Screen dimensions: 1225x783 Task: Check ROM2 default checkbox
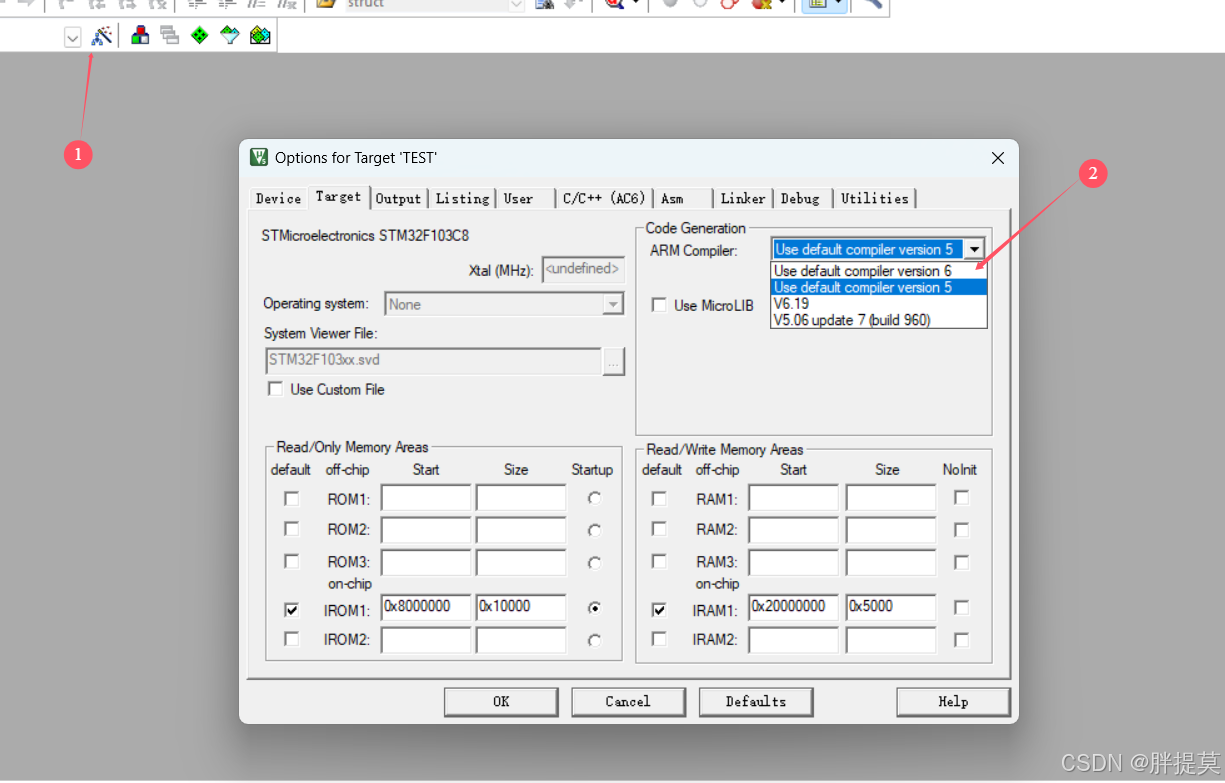(x=291, y=529)
